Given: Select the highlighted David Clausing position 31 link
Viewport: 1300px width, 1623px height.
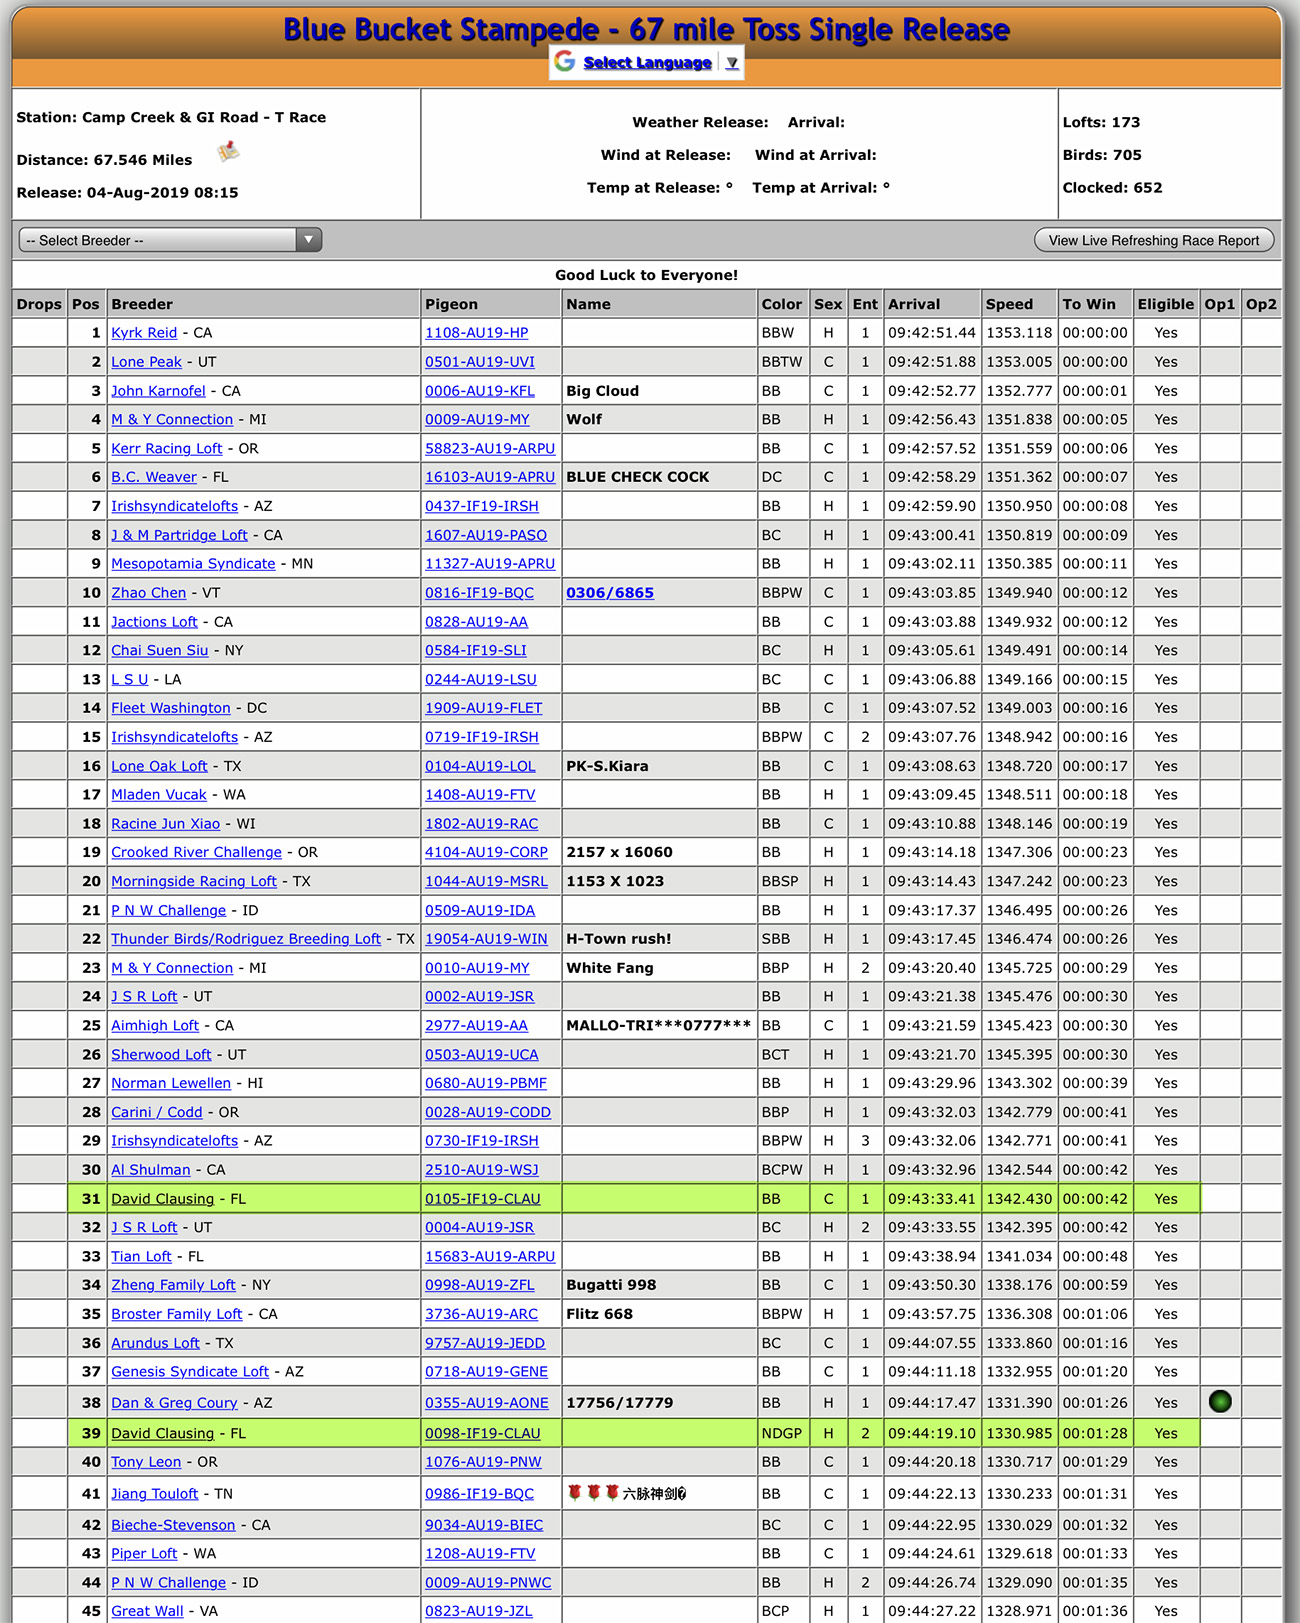Looking at the screenshot, I should pyautogui.click(x=162, y=1199).
